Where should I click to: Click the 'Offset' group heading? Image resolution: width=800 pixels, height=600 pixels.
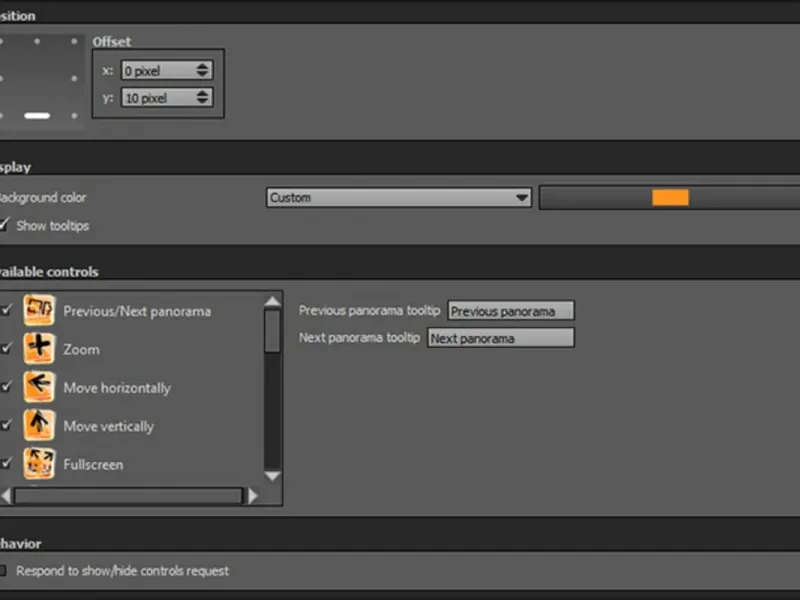112,41
